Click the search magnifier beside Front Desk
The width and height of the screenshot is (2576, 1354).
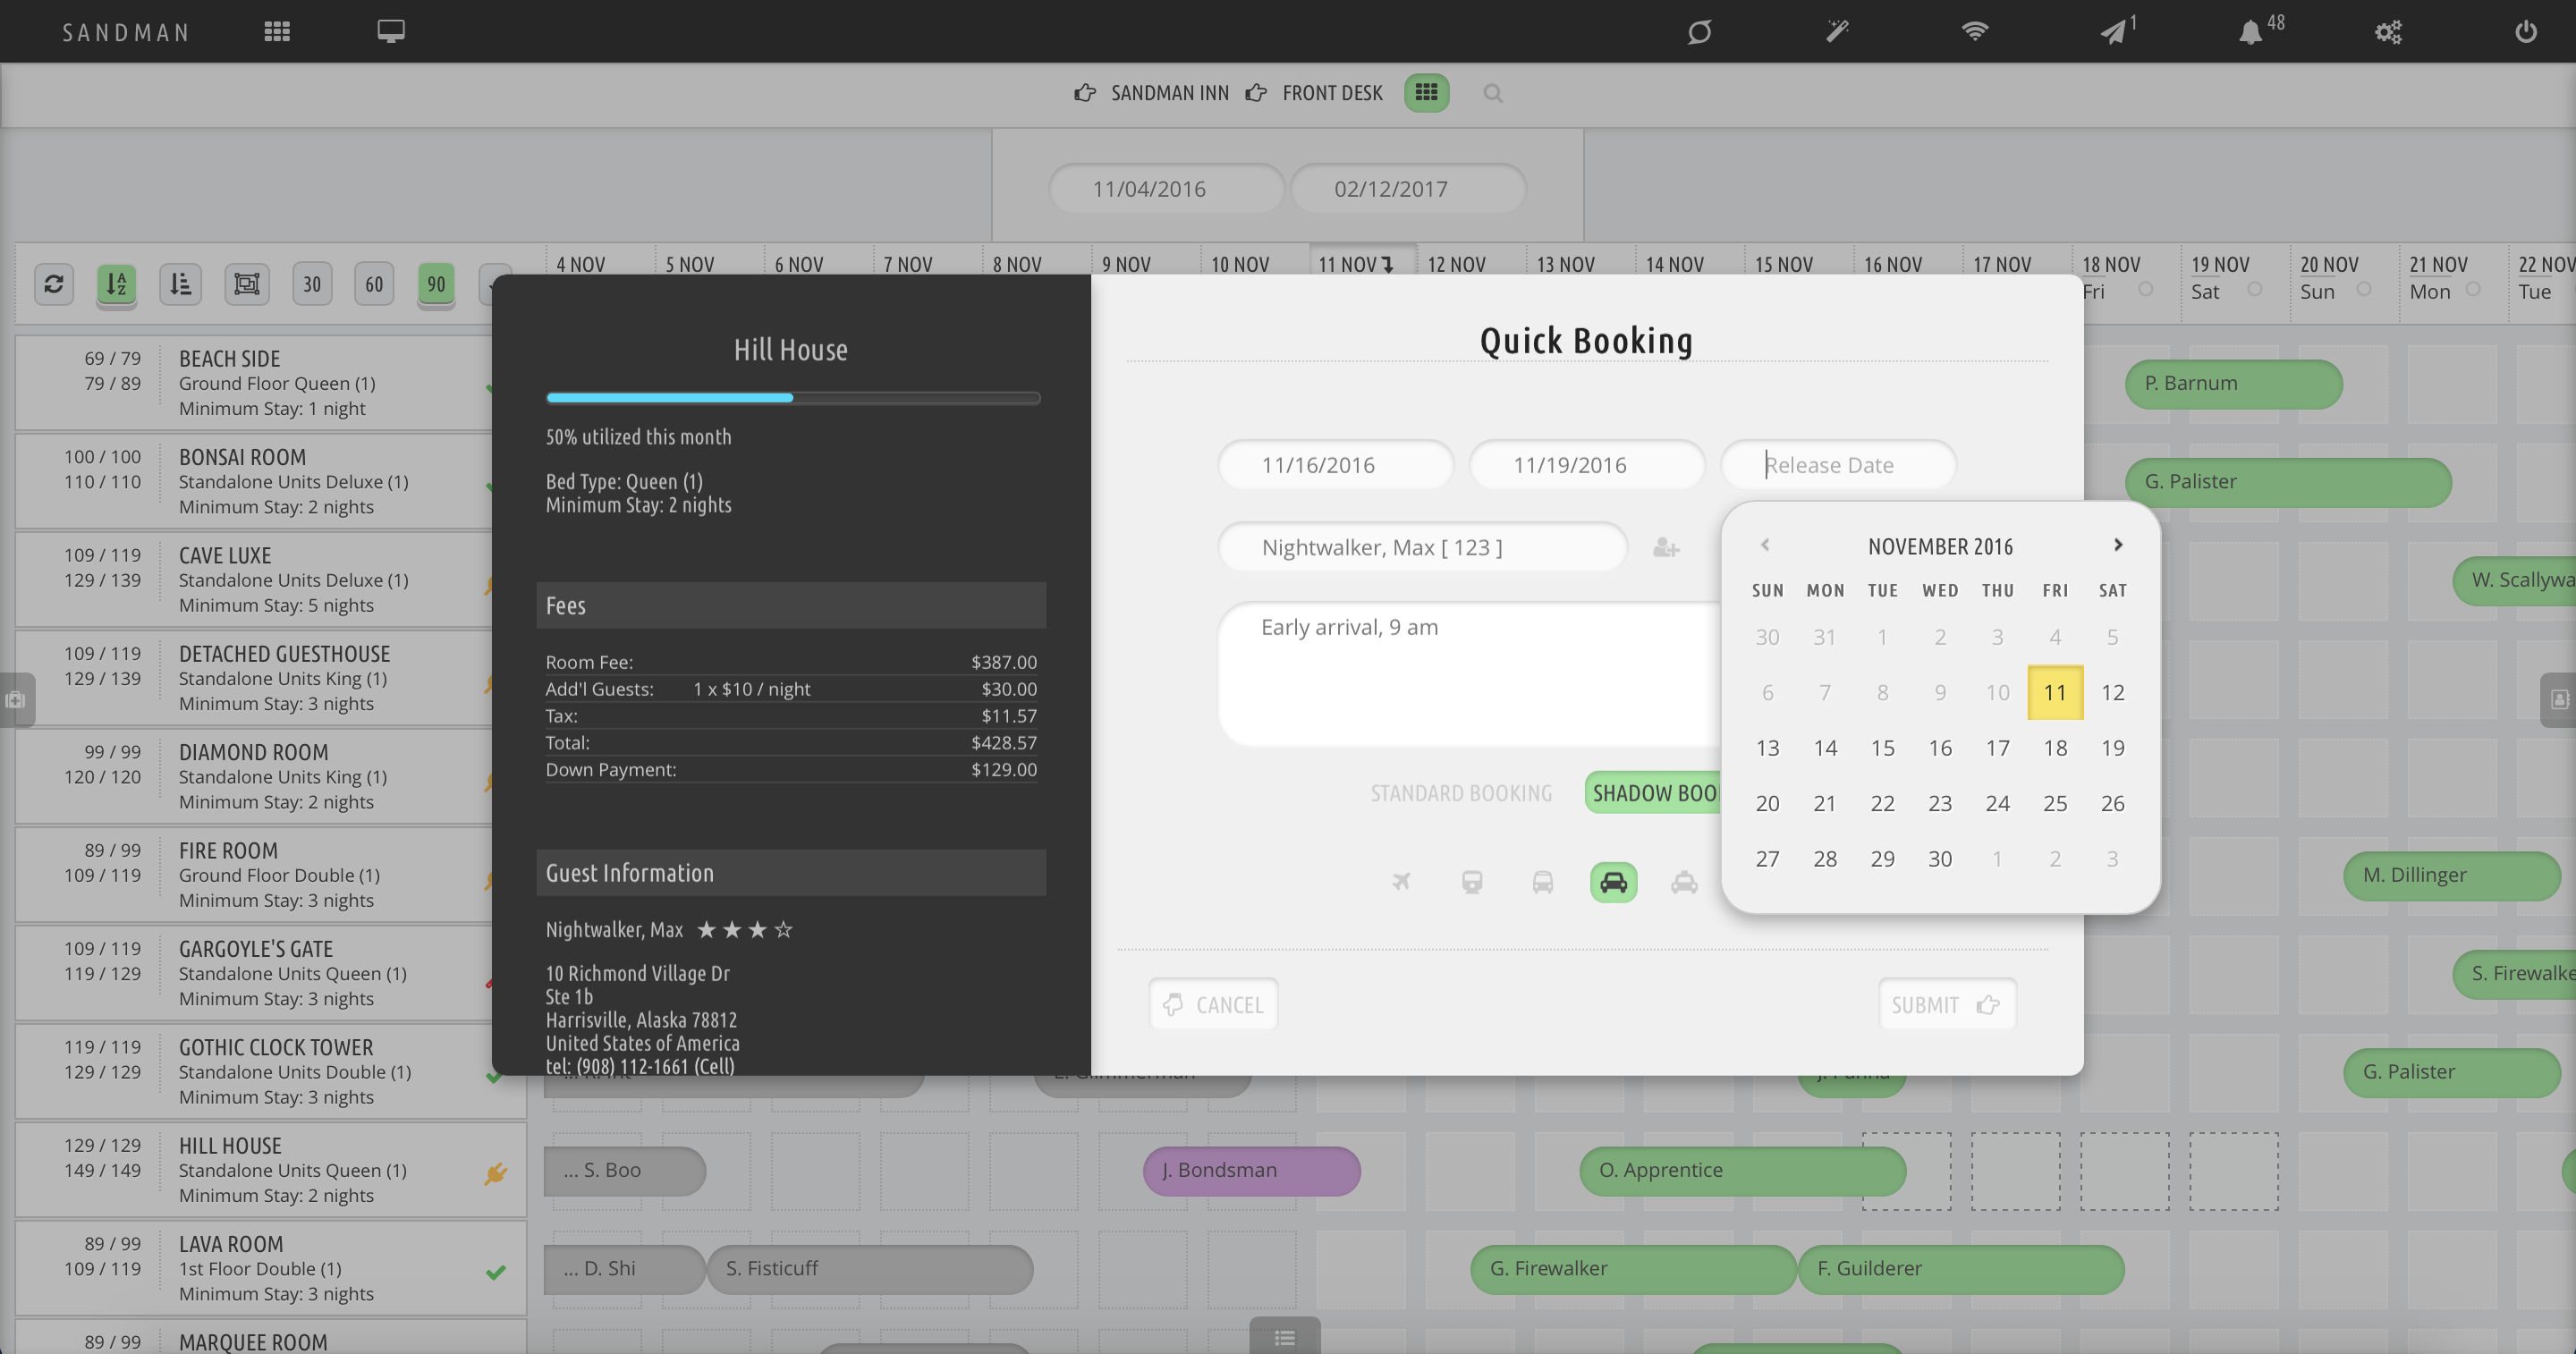pyautogui.click(x=1493, y=93)
